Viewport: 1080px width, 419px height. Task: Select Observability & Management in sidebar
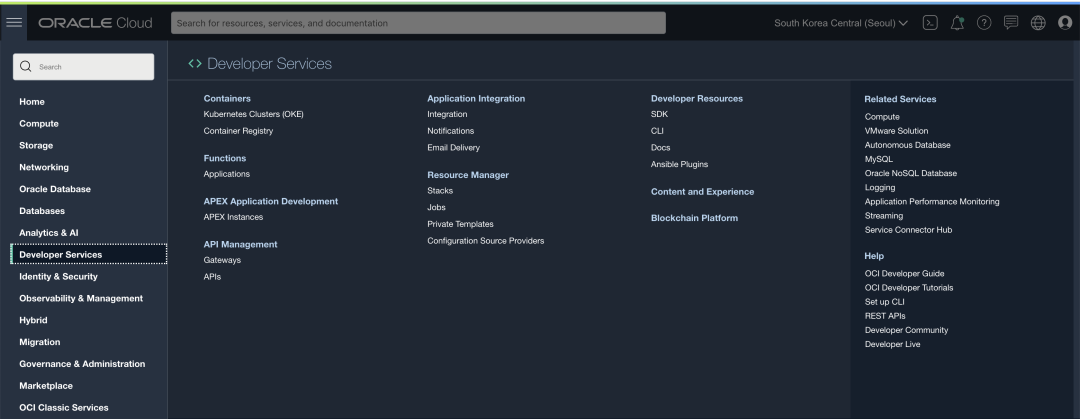click(x=81, y=298)
